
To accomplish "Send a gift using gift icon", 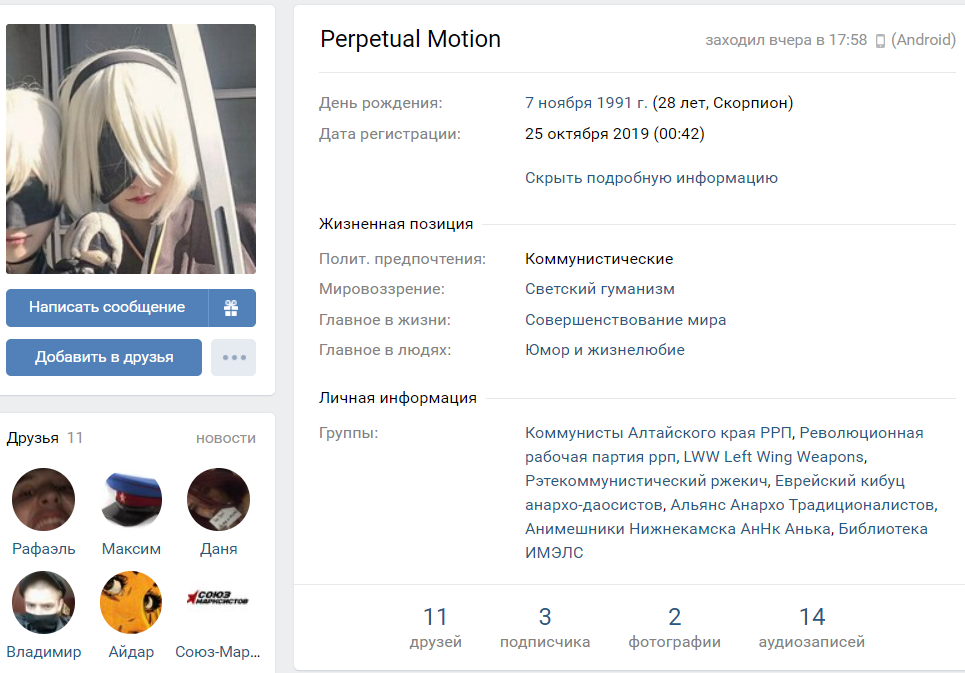I will (x=231, y=308).
